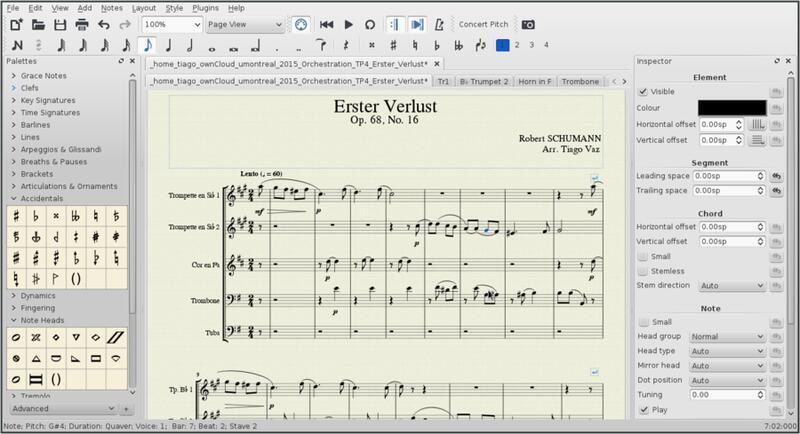Select crotchet quarter note duration

coord(168,45)
